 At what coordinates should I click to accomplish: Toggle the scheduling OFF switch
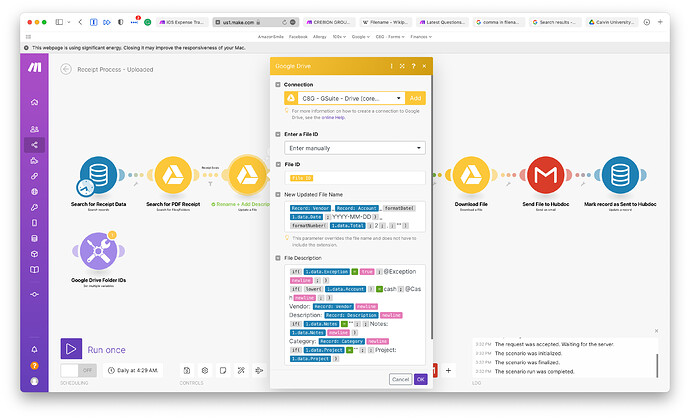(x=78, y=370)
